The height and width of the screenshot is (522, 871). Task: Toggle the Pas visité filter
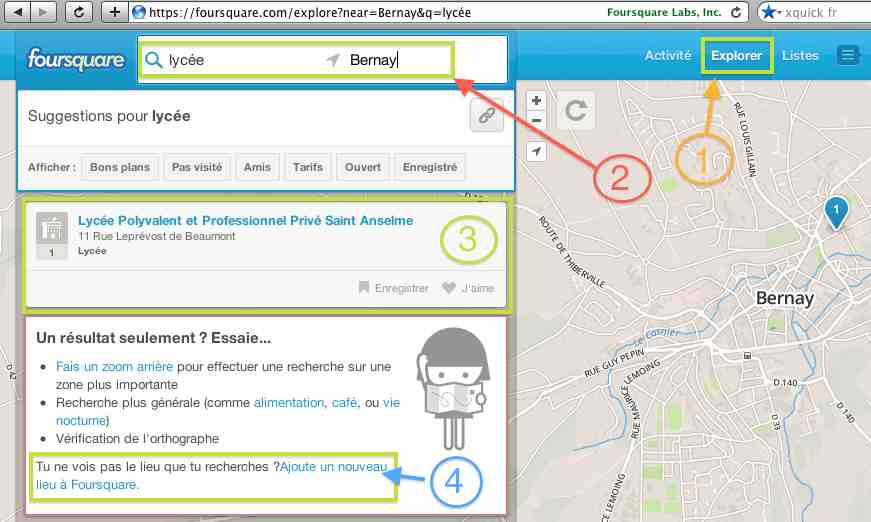197,167
